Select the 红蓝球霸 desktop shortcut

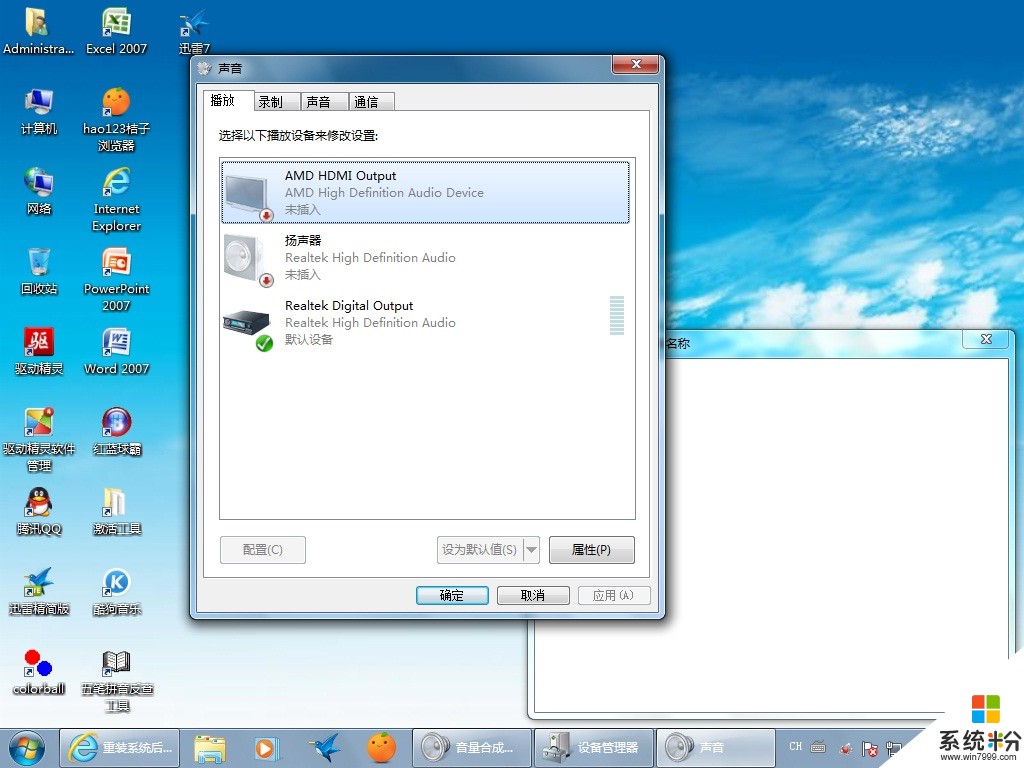[x=116, y=431]
